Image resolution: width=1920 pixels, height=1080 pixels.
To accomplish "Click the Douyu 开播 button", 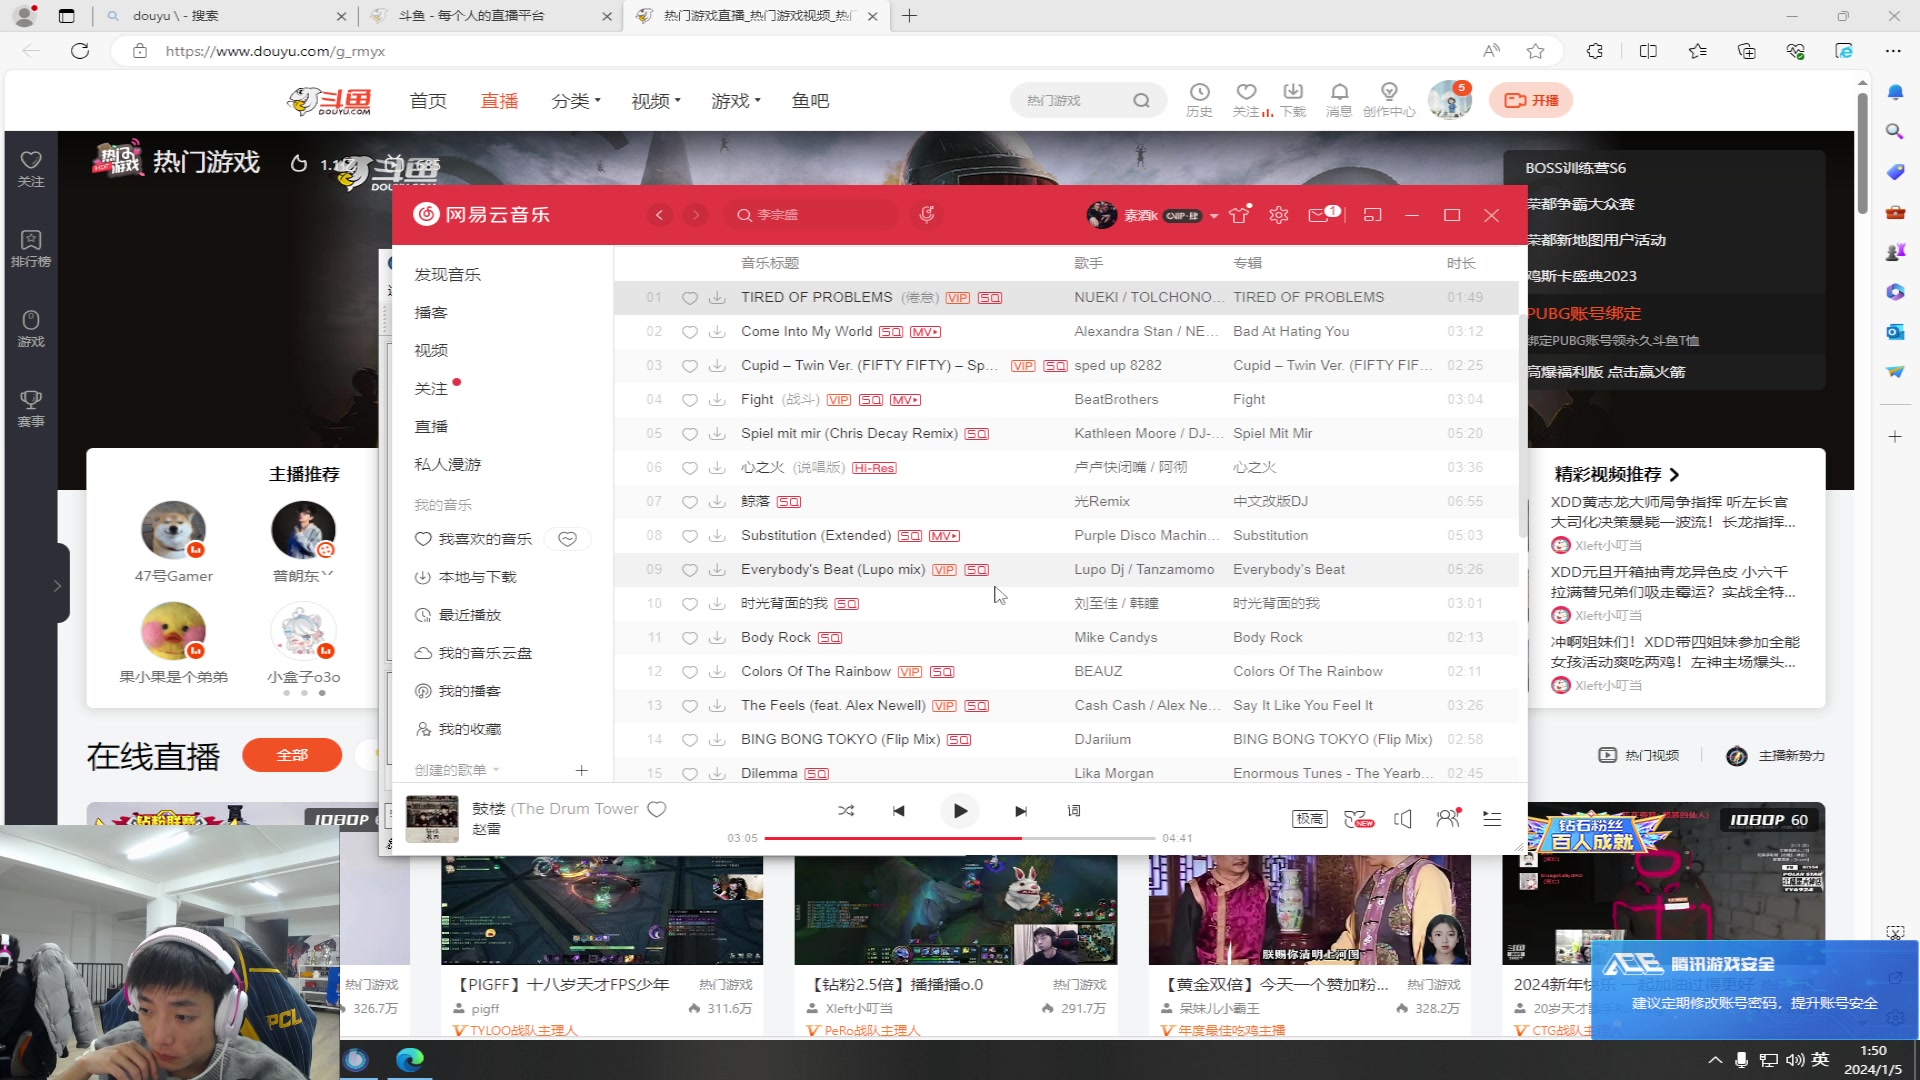I will (x=1531, y=100).
